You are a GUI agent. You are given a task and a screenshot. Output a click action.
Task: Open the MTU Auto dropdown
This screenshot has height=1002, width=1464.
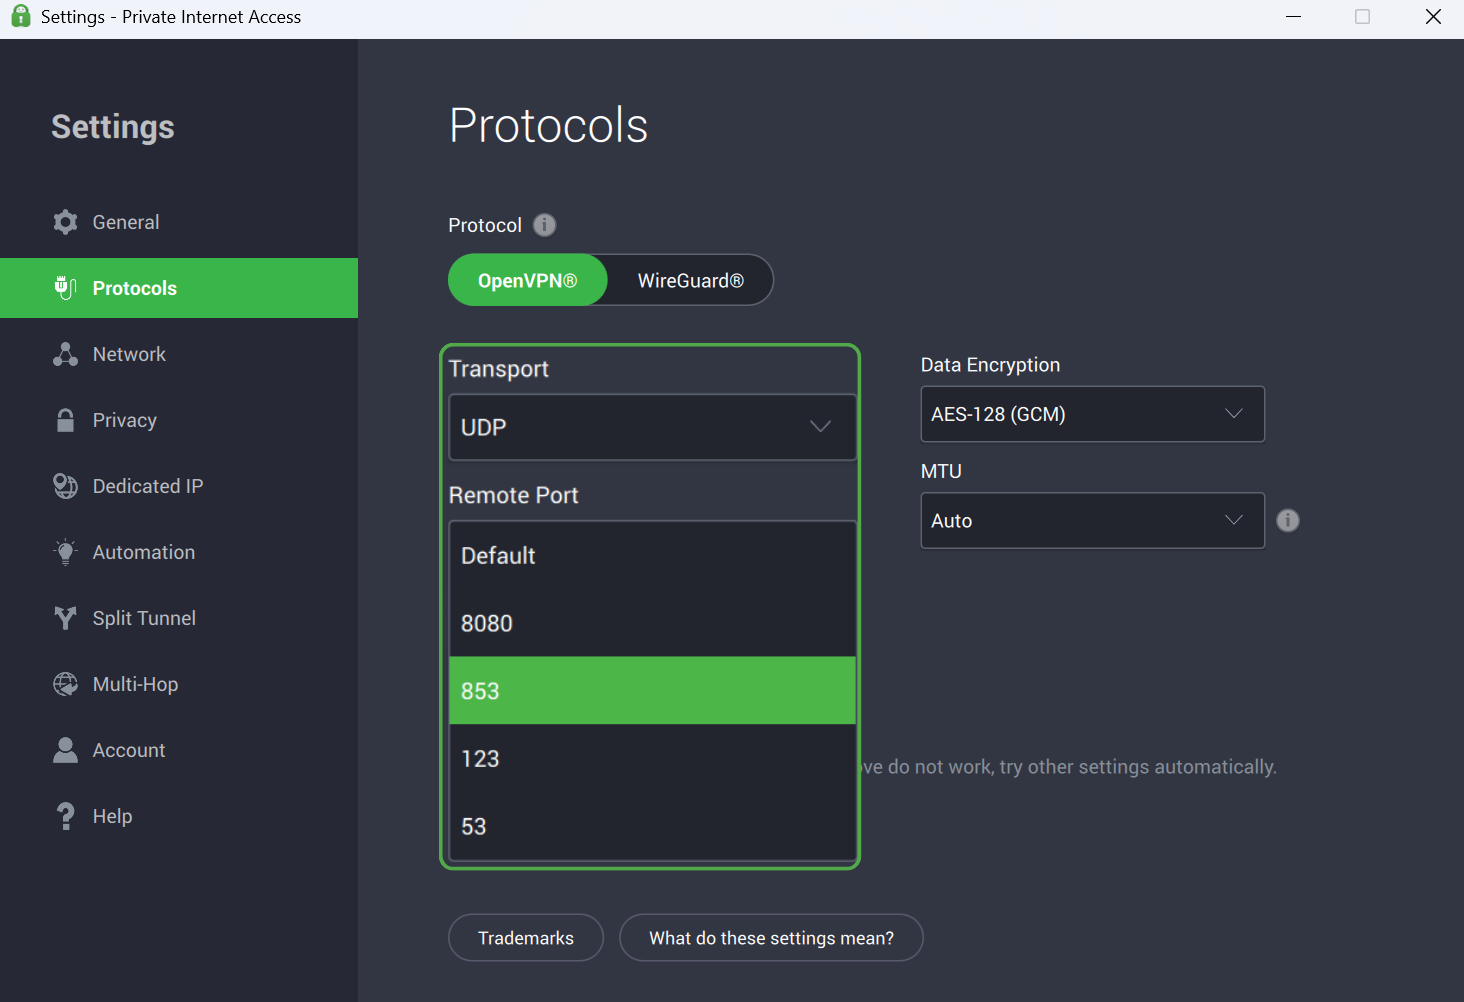coord(1092,520)
